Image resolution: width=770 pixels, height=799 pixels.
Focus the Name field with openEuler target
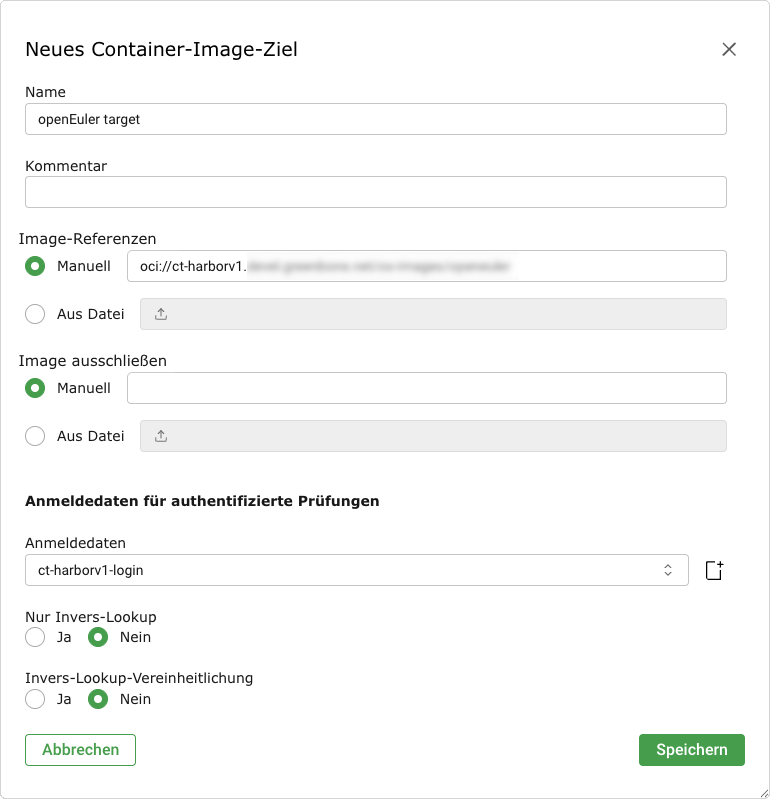coord(375,119)
